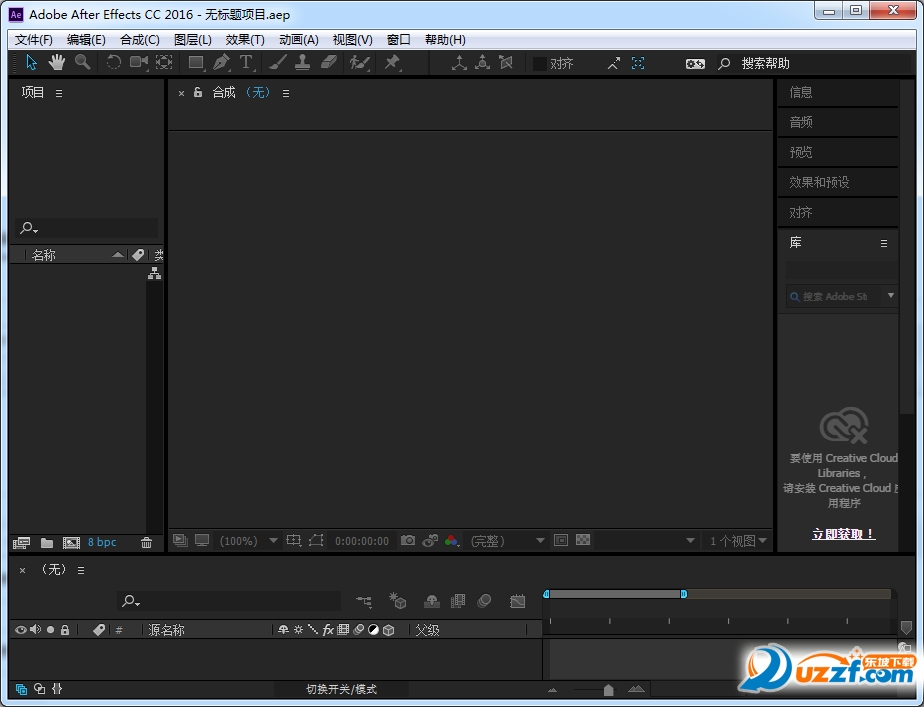924x707 pixels.
Task: Open the 编辑(E) menu
Action: [86, 39]
